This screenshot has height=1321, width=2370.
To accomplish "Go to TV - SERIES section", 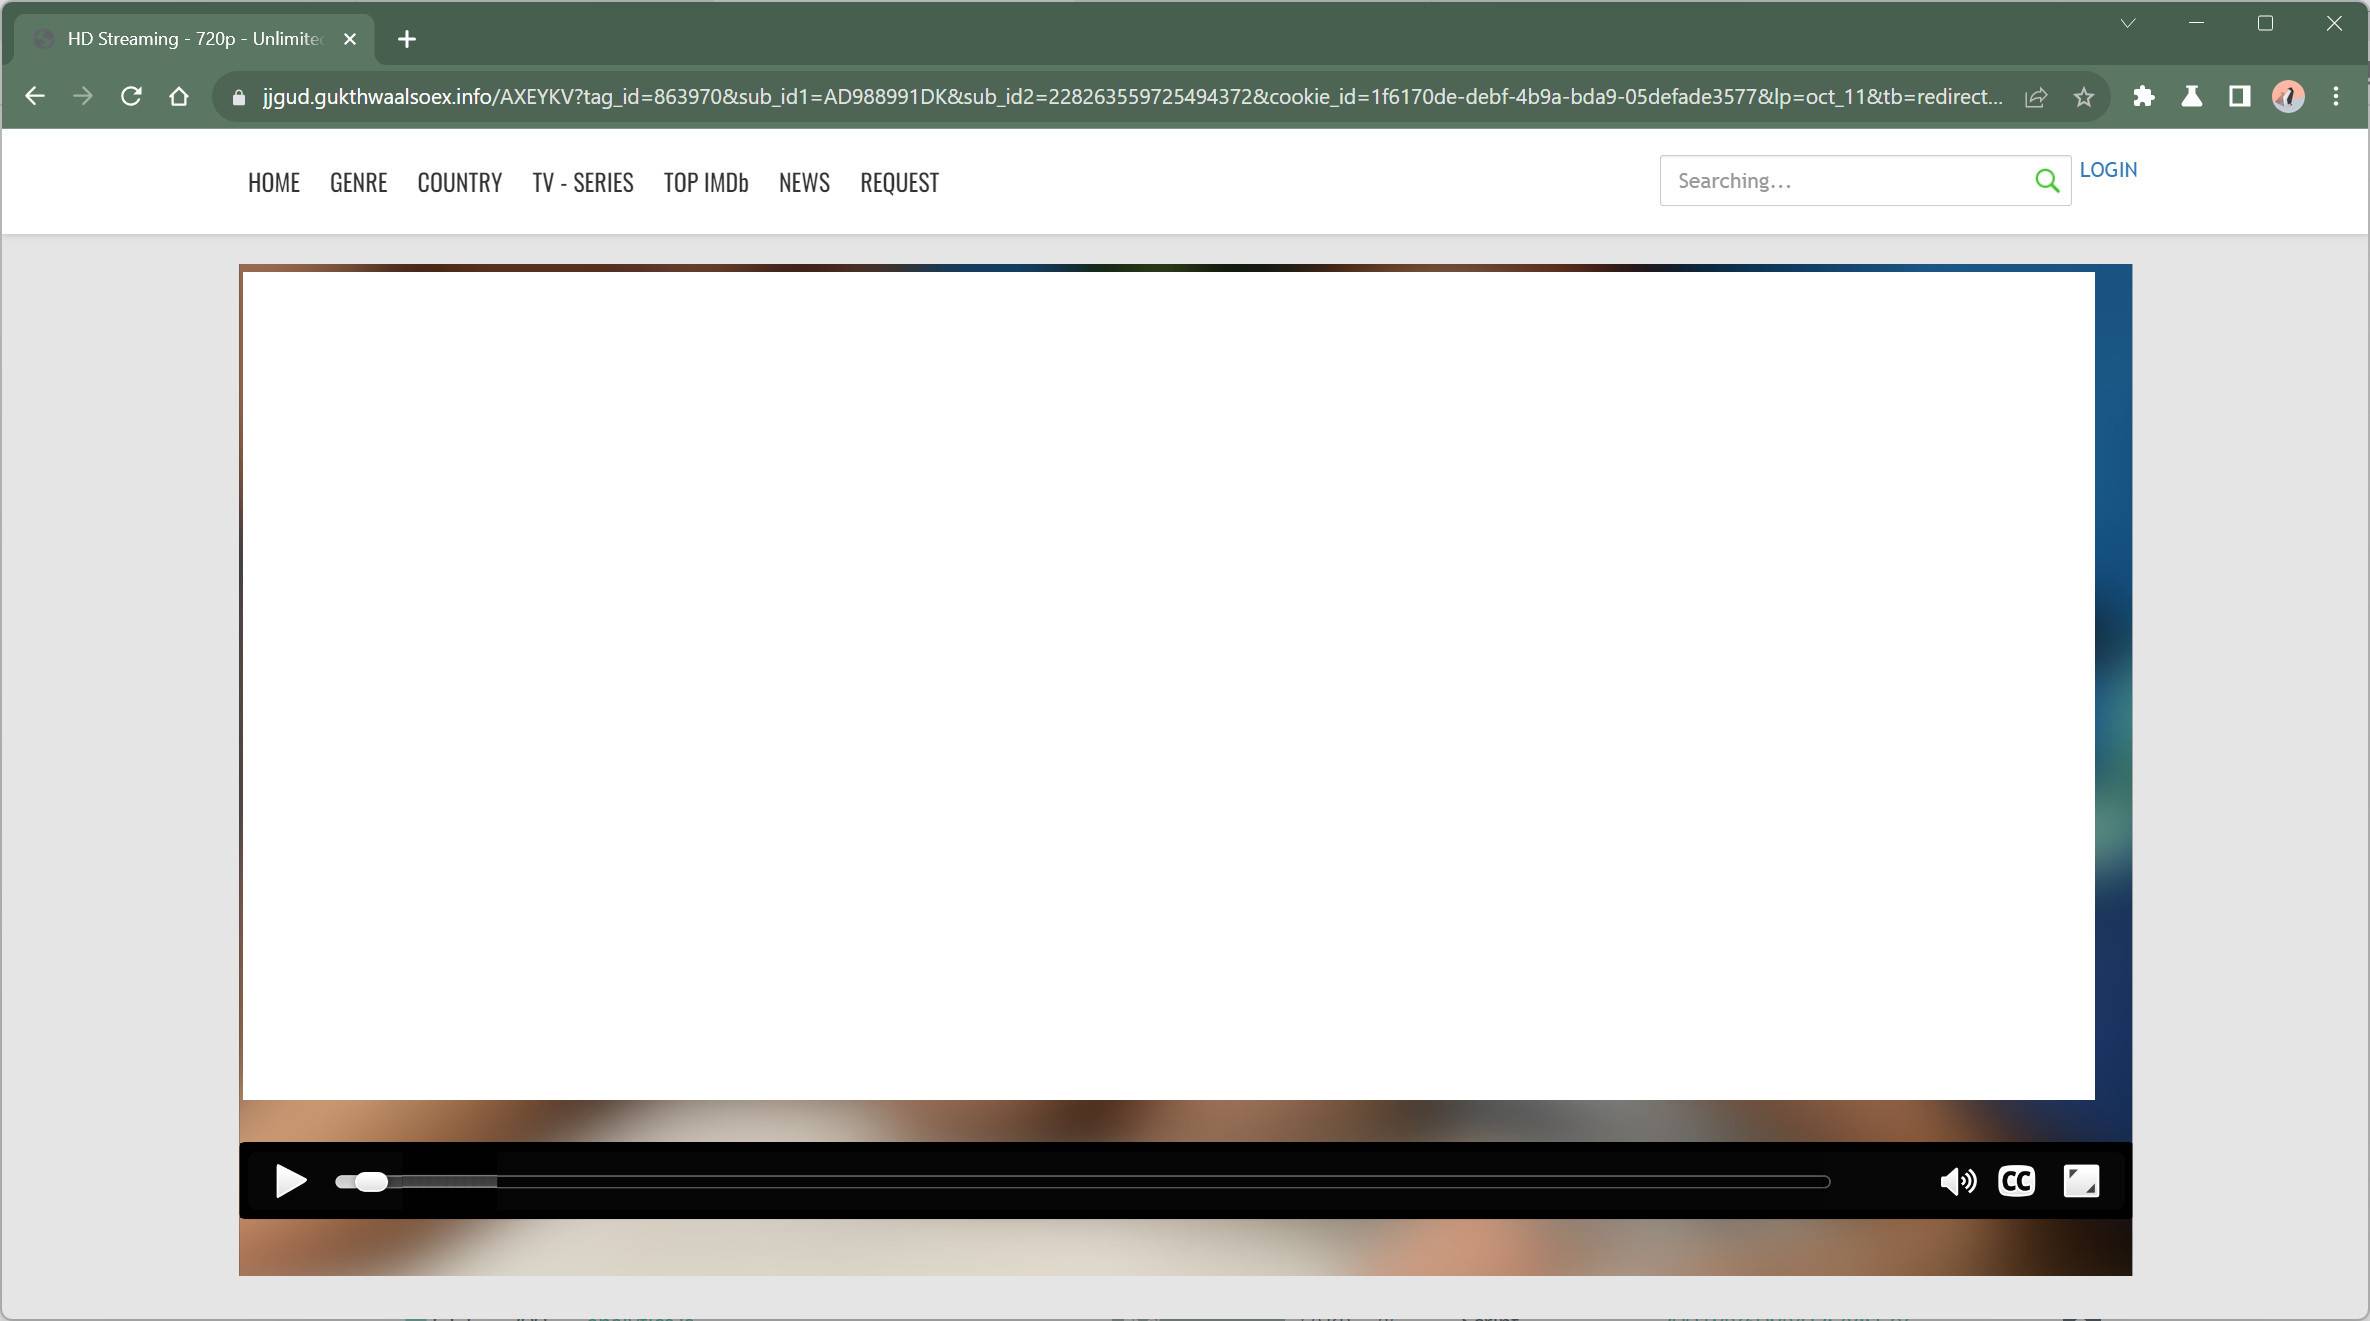I will [x=582, y=182].
